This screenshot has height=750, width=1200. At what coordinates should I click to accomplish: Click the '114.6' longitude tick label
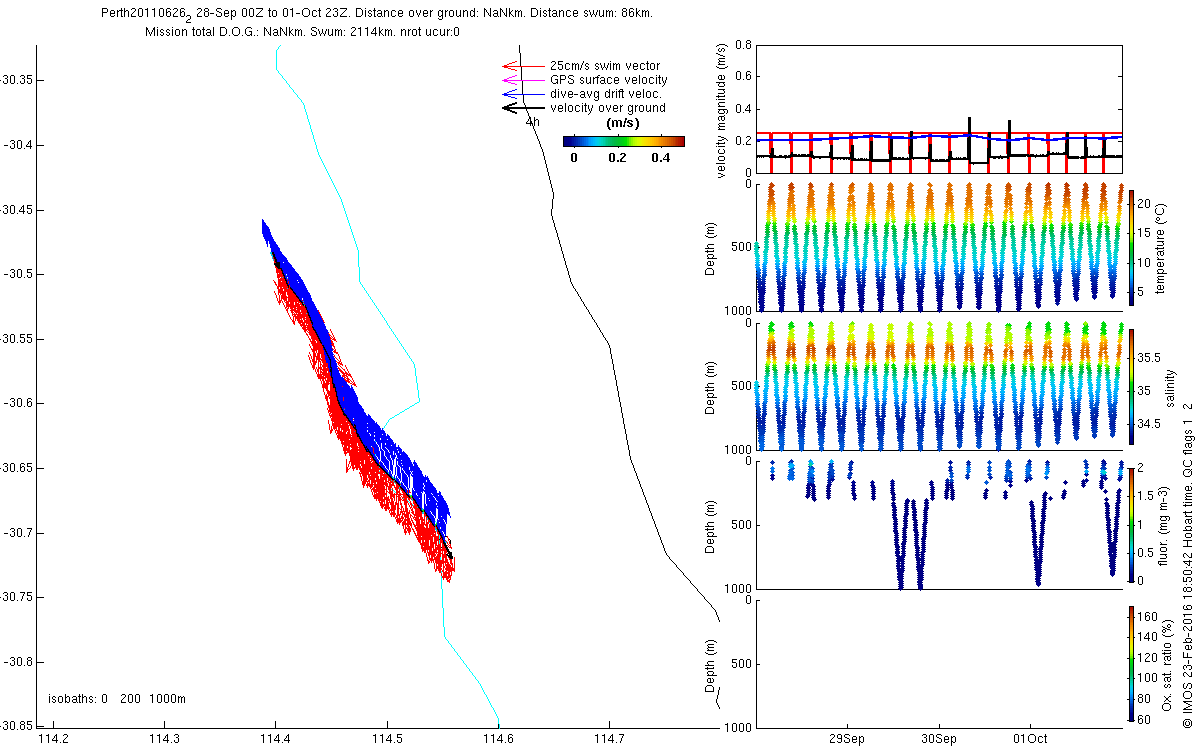tap(499, 739)
